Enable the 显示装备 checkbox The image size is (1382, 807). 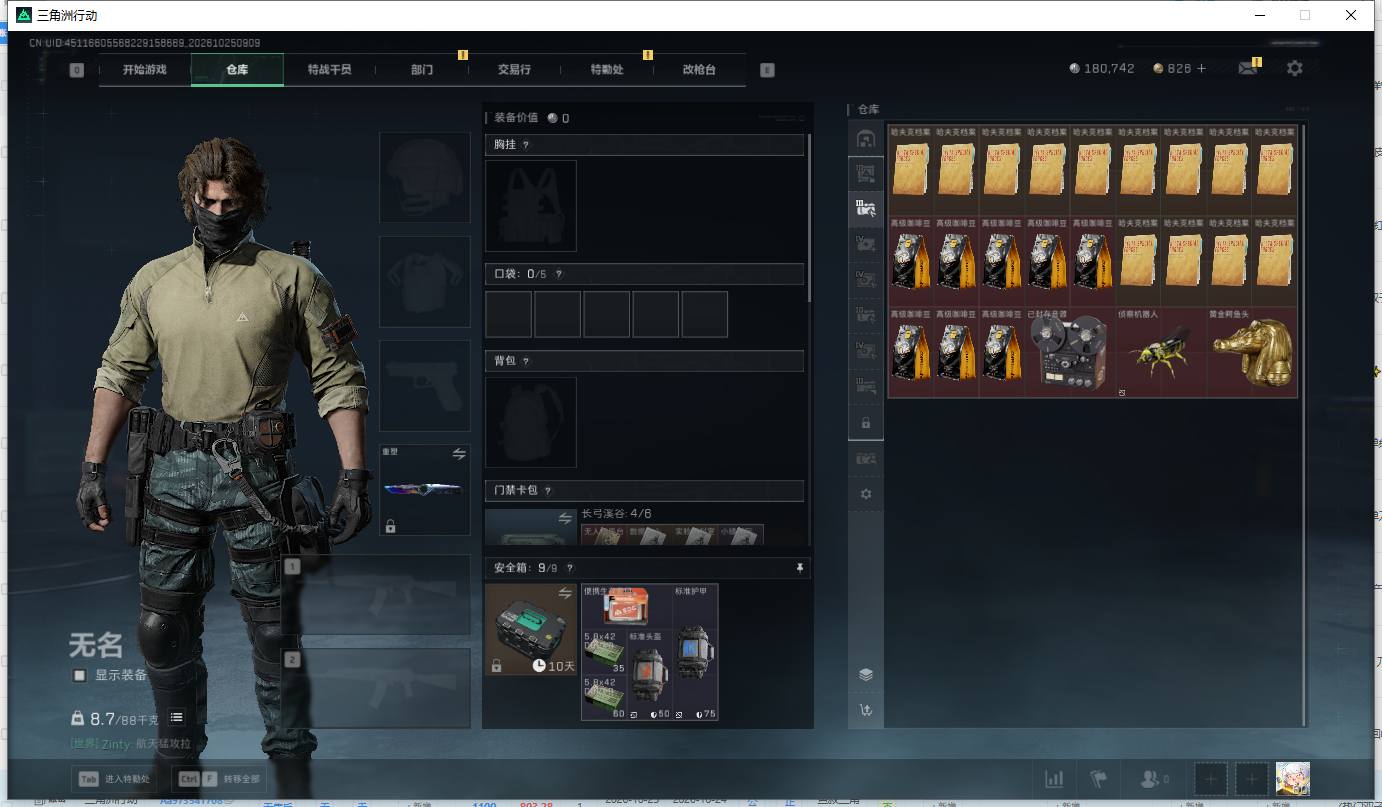point(79,675)
